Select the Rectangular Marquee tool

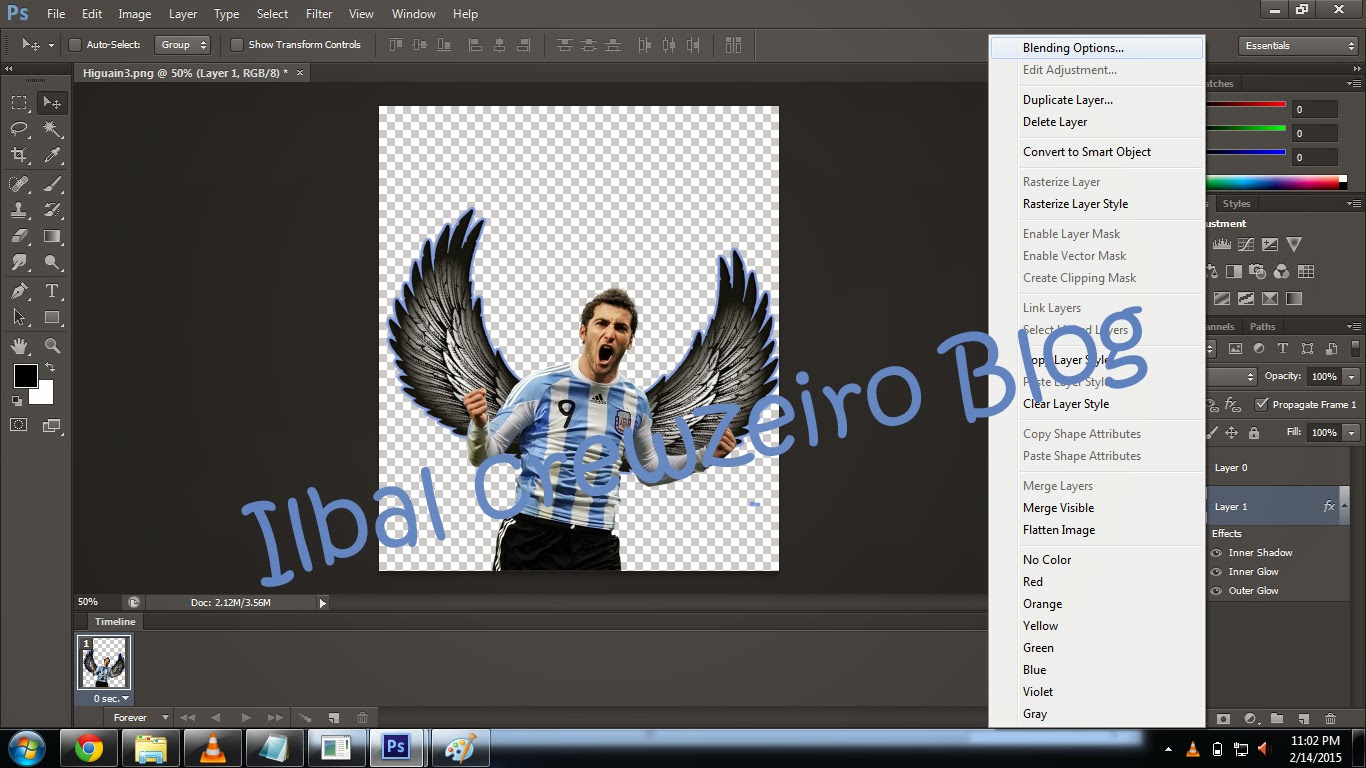[x=19, y=102]
